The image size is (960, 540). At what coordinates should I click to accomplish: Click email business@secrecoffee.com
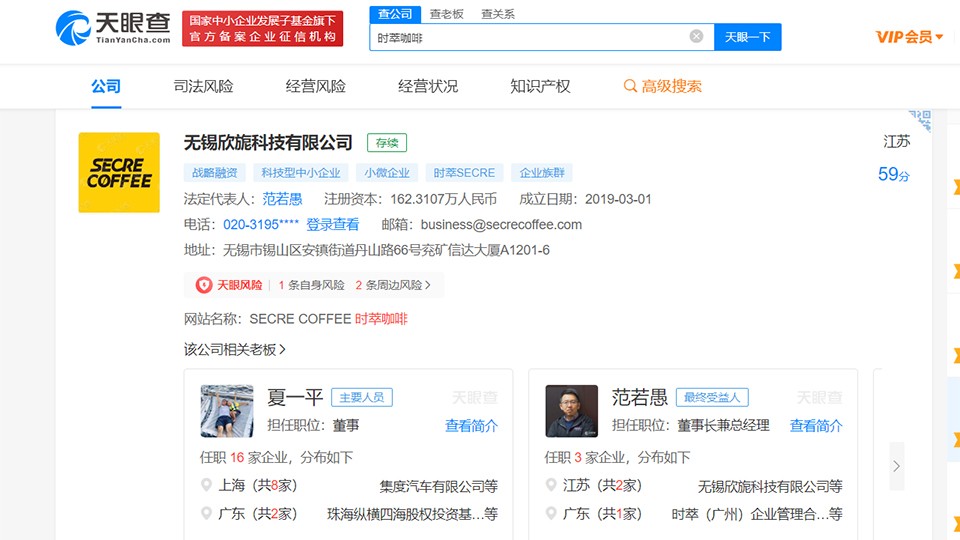(501, 225)
